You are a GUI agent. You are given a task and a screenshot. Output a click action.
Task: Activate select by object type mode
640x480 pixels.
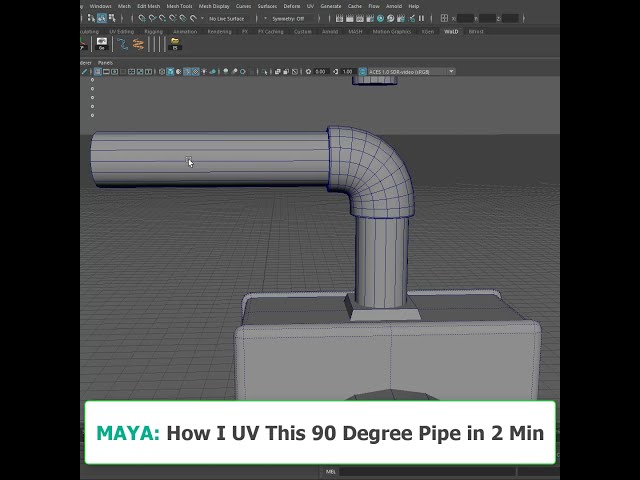pos(102,18)
